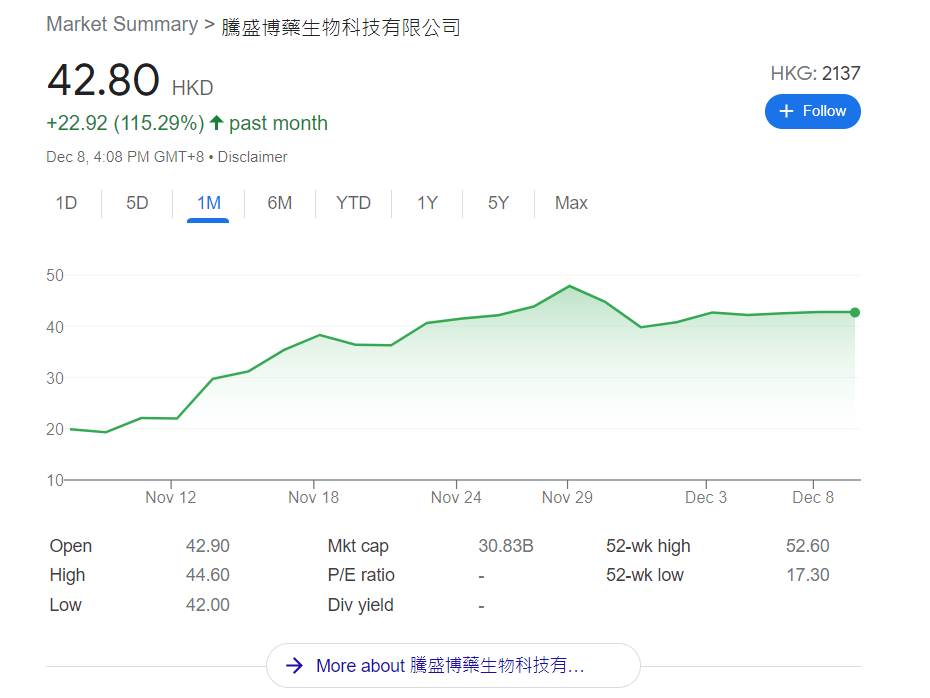Select the 1M range tab
Viewport: 930px width, 698px height.
[209, 203]
